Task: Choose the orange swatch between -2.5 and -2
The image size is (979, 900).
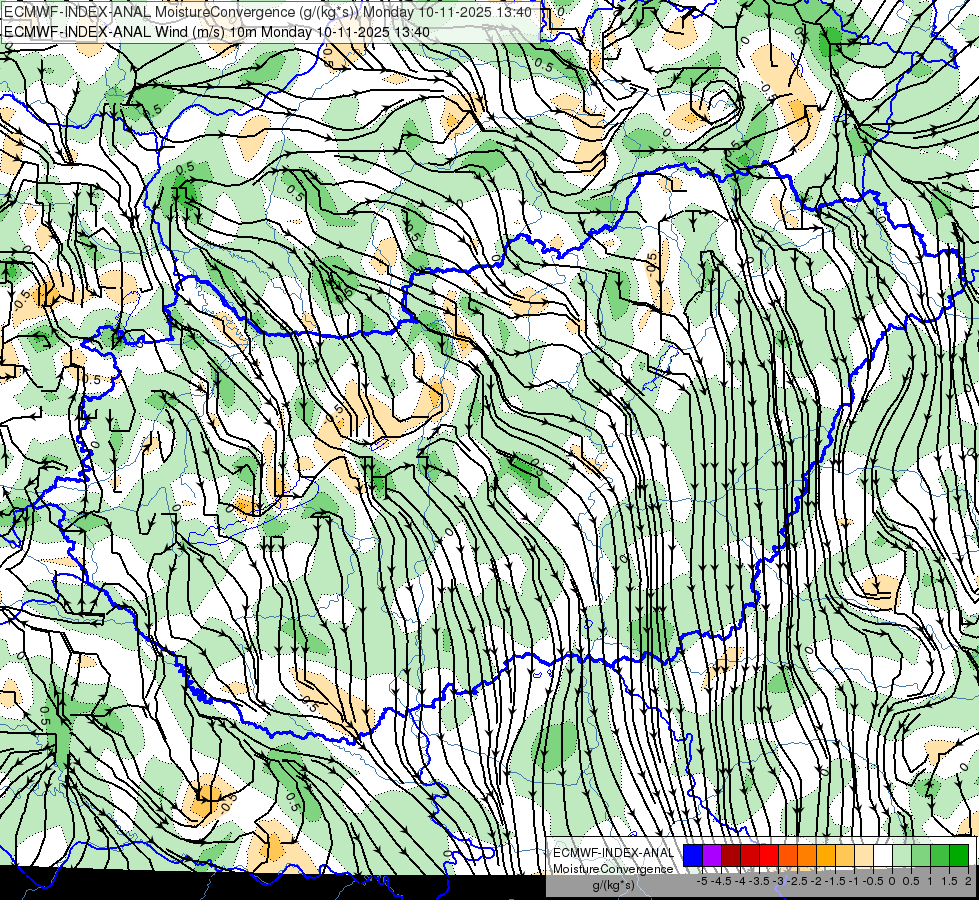Action: (x=807, y=856)
